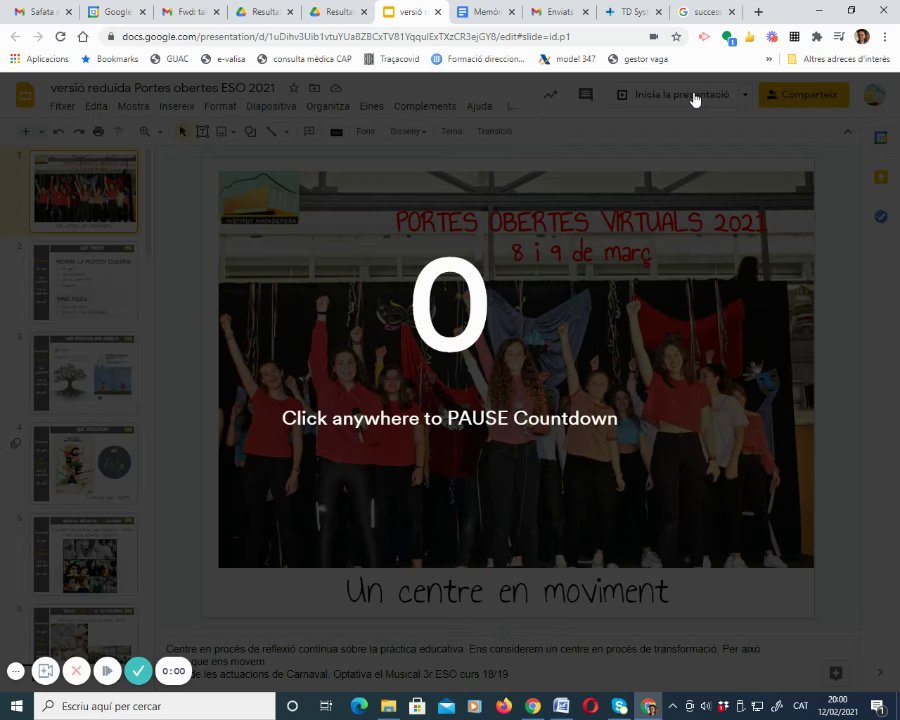This screenshot has height=720, width=900.
Task: Finish recording with the green checkmark
Action: (x=138, y=671)
